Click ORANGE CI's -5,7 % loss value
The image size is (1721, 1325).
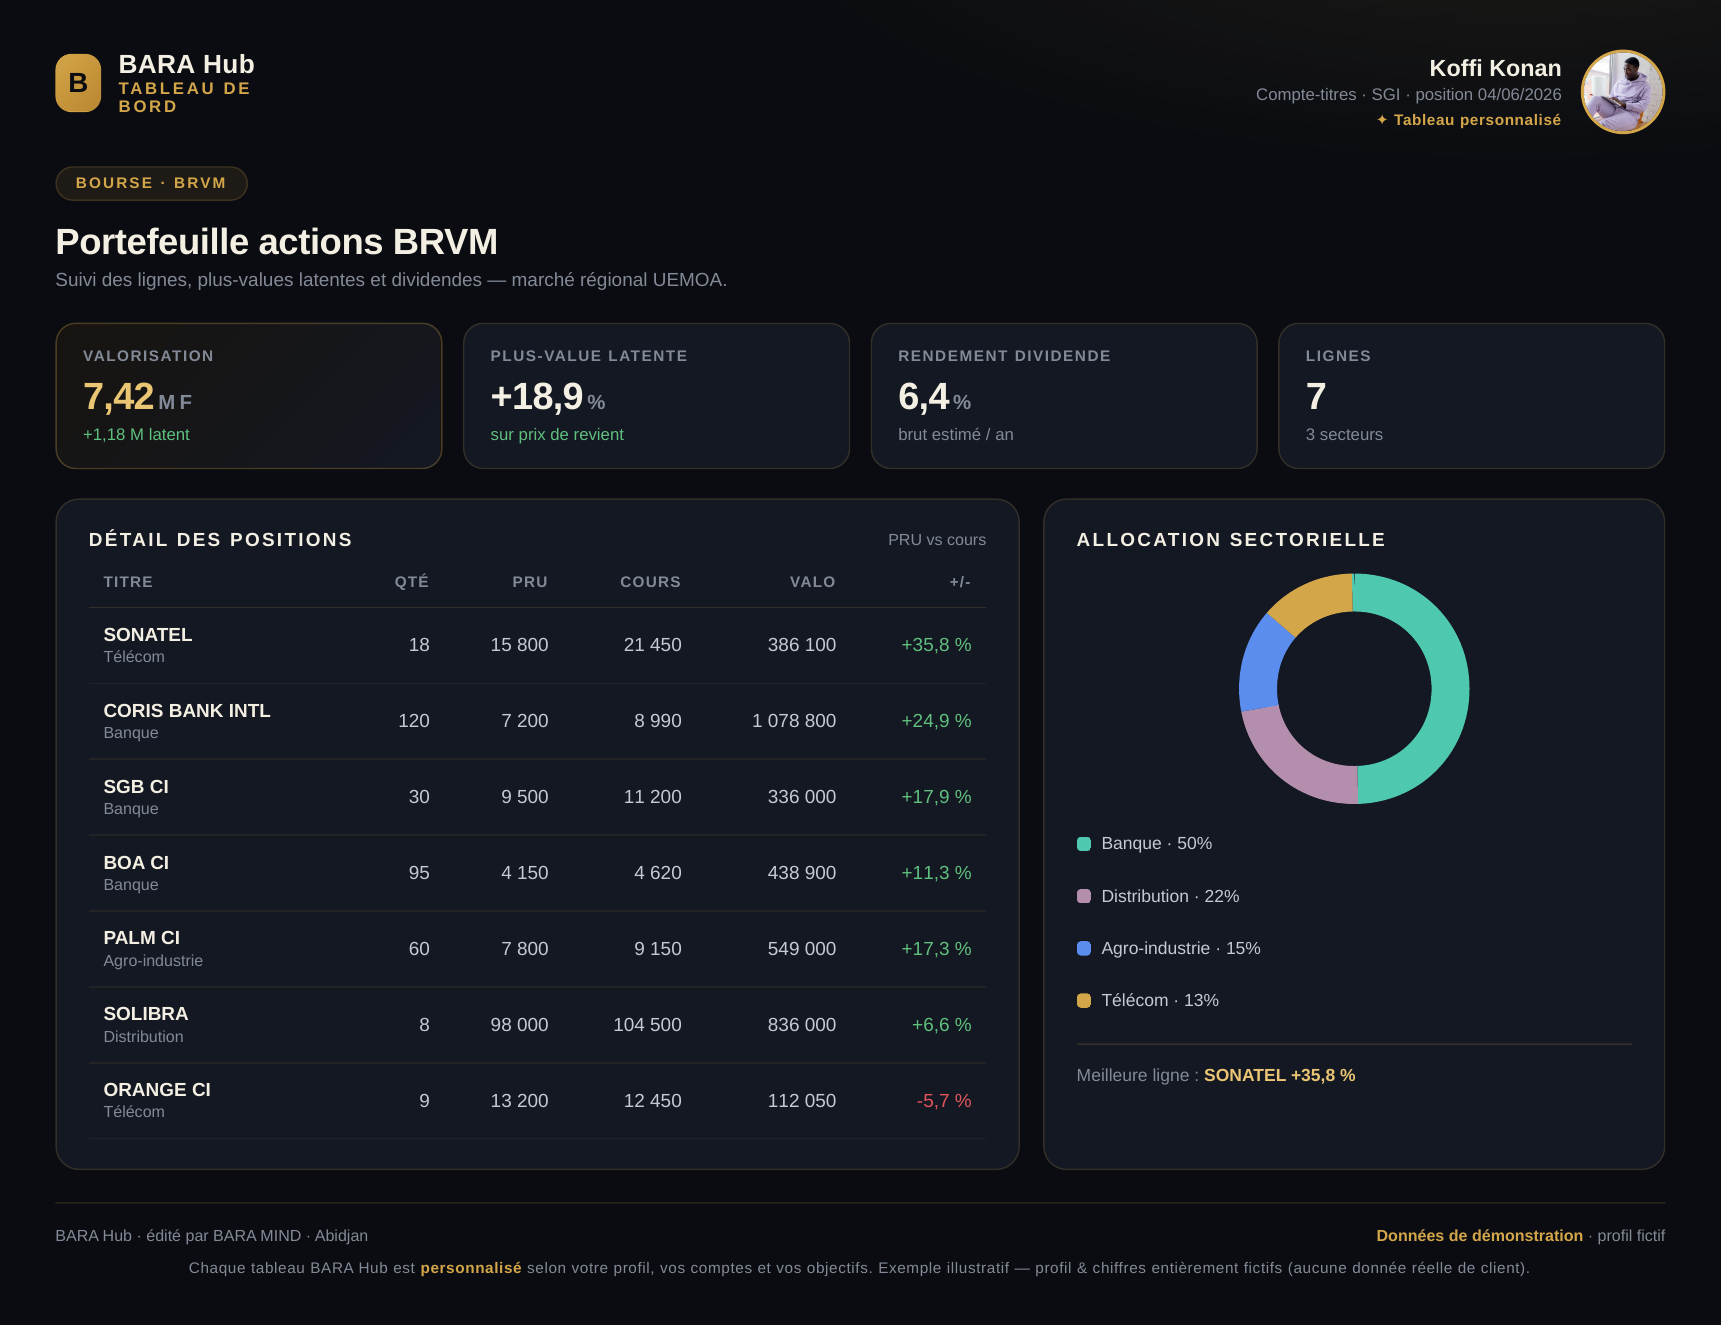pos(944,1101)
